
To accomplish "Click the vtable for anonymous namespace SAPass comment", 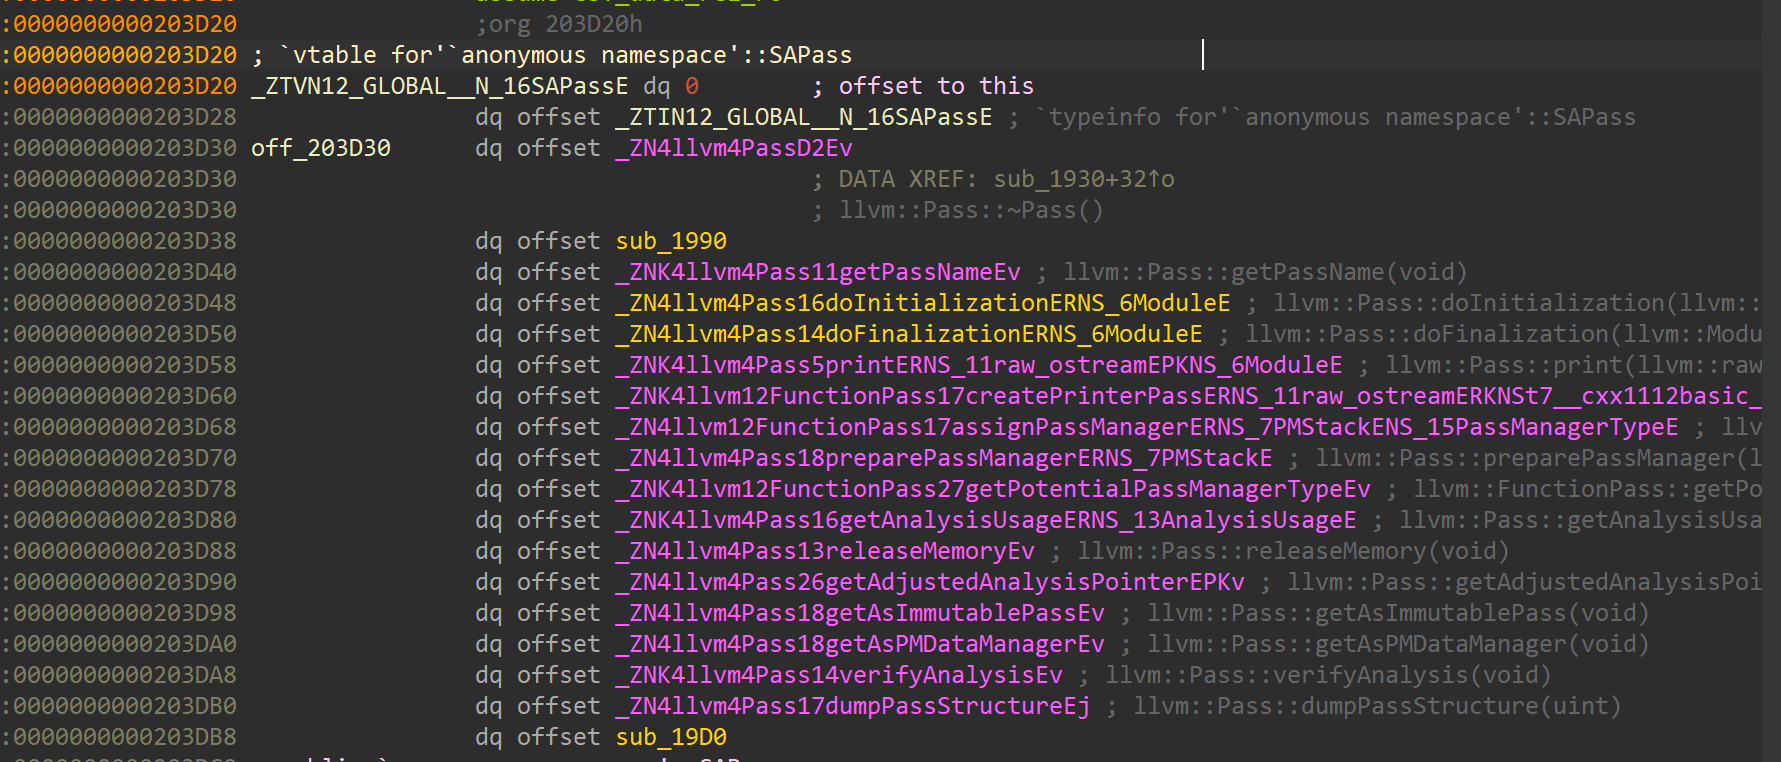I will click(565, 55).
